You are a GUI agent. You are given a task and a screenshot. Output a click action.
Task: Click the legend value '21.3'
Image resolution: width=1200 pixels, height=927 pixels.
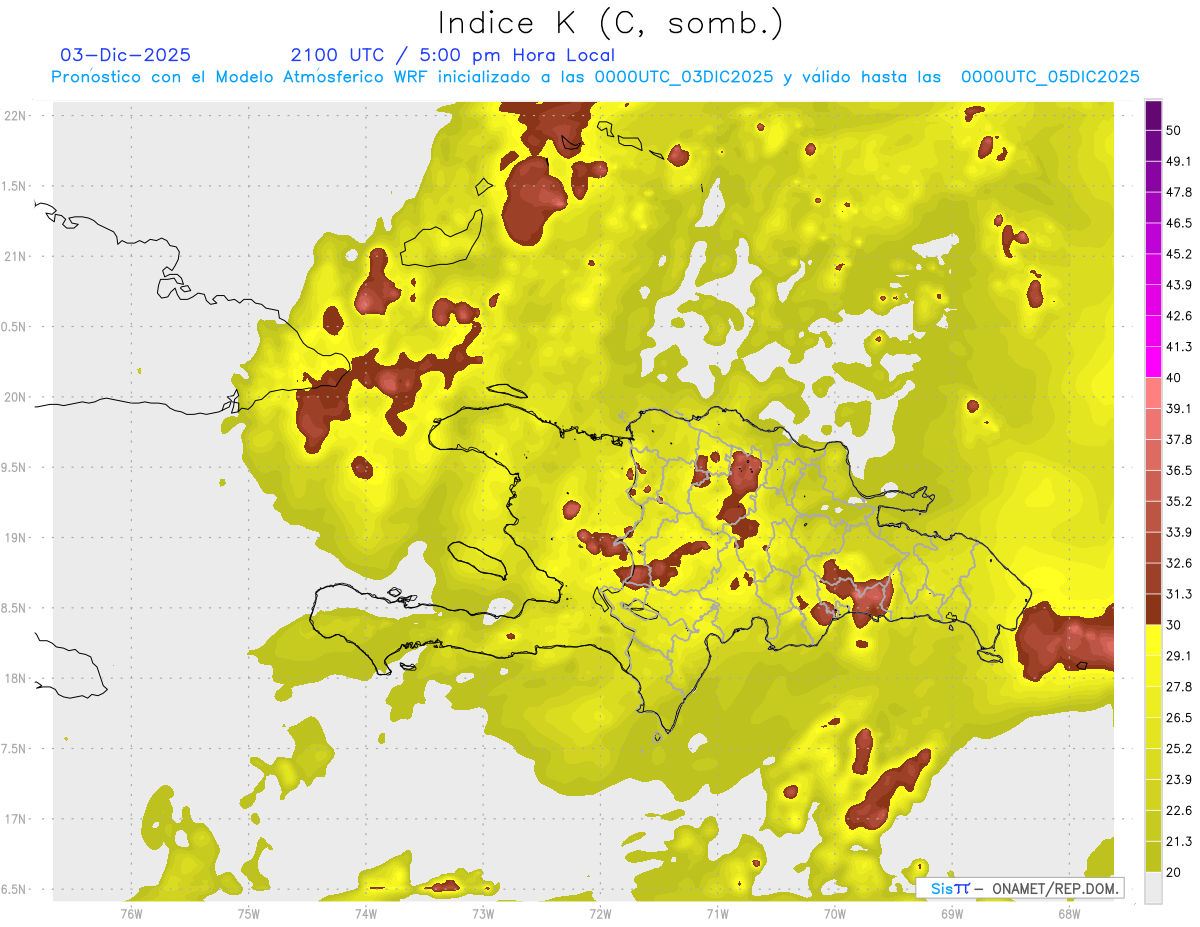tap(1179, 842)
